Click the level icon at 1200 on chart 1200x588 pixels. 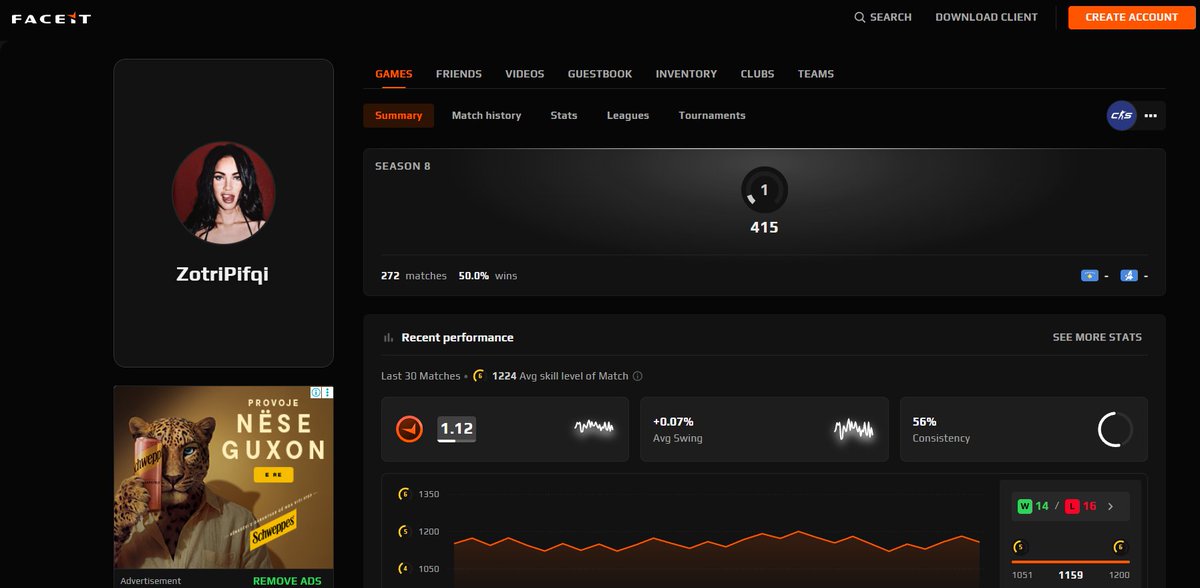(x=404, y=531)
